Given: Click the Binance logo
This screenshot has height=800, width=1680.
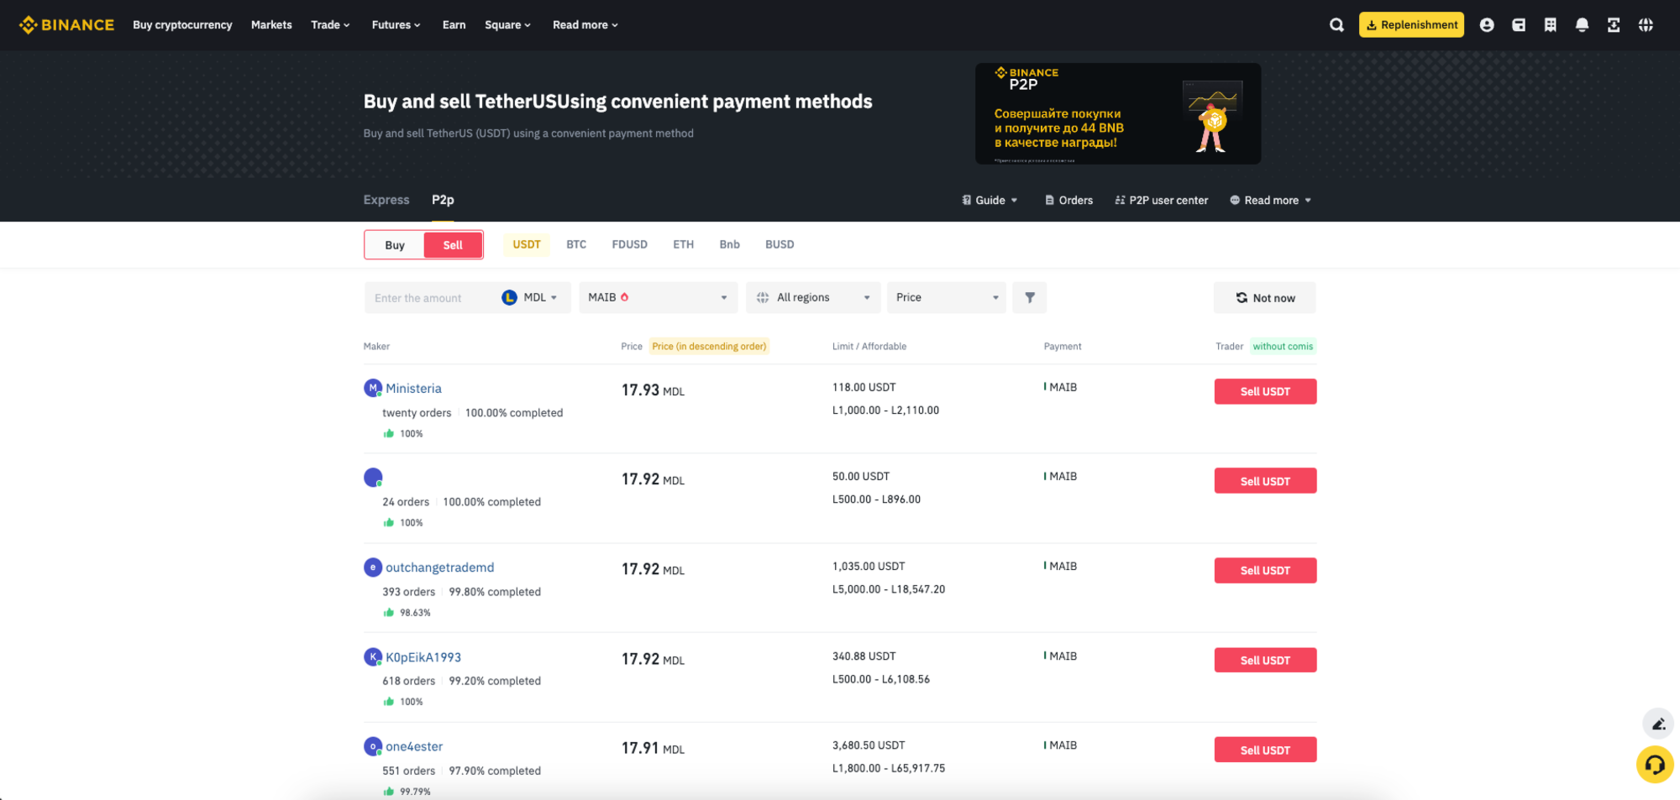Looking at the screenshot, I should (66, 25).
